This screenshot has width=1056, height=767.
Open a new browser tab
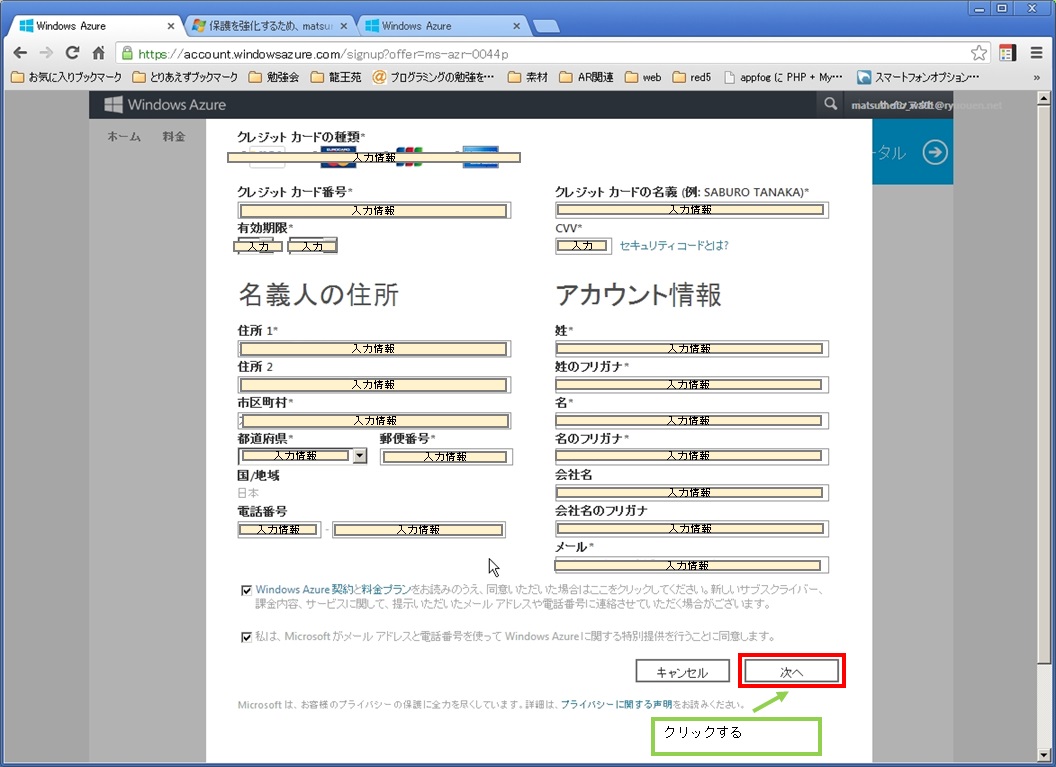click(x=546, y=26)
